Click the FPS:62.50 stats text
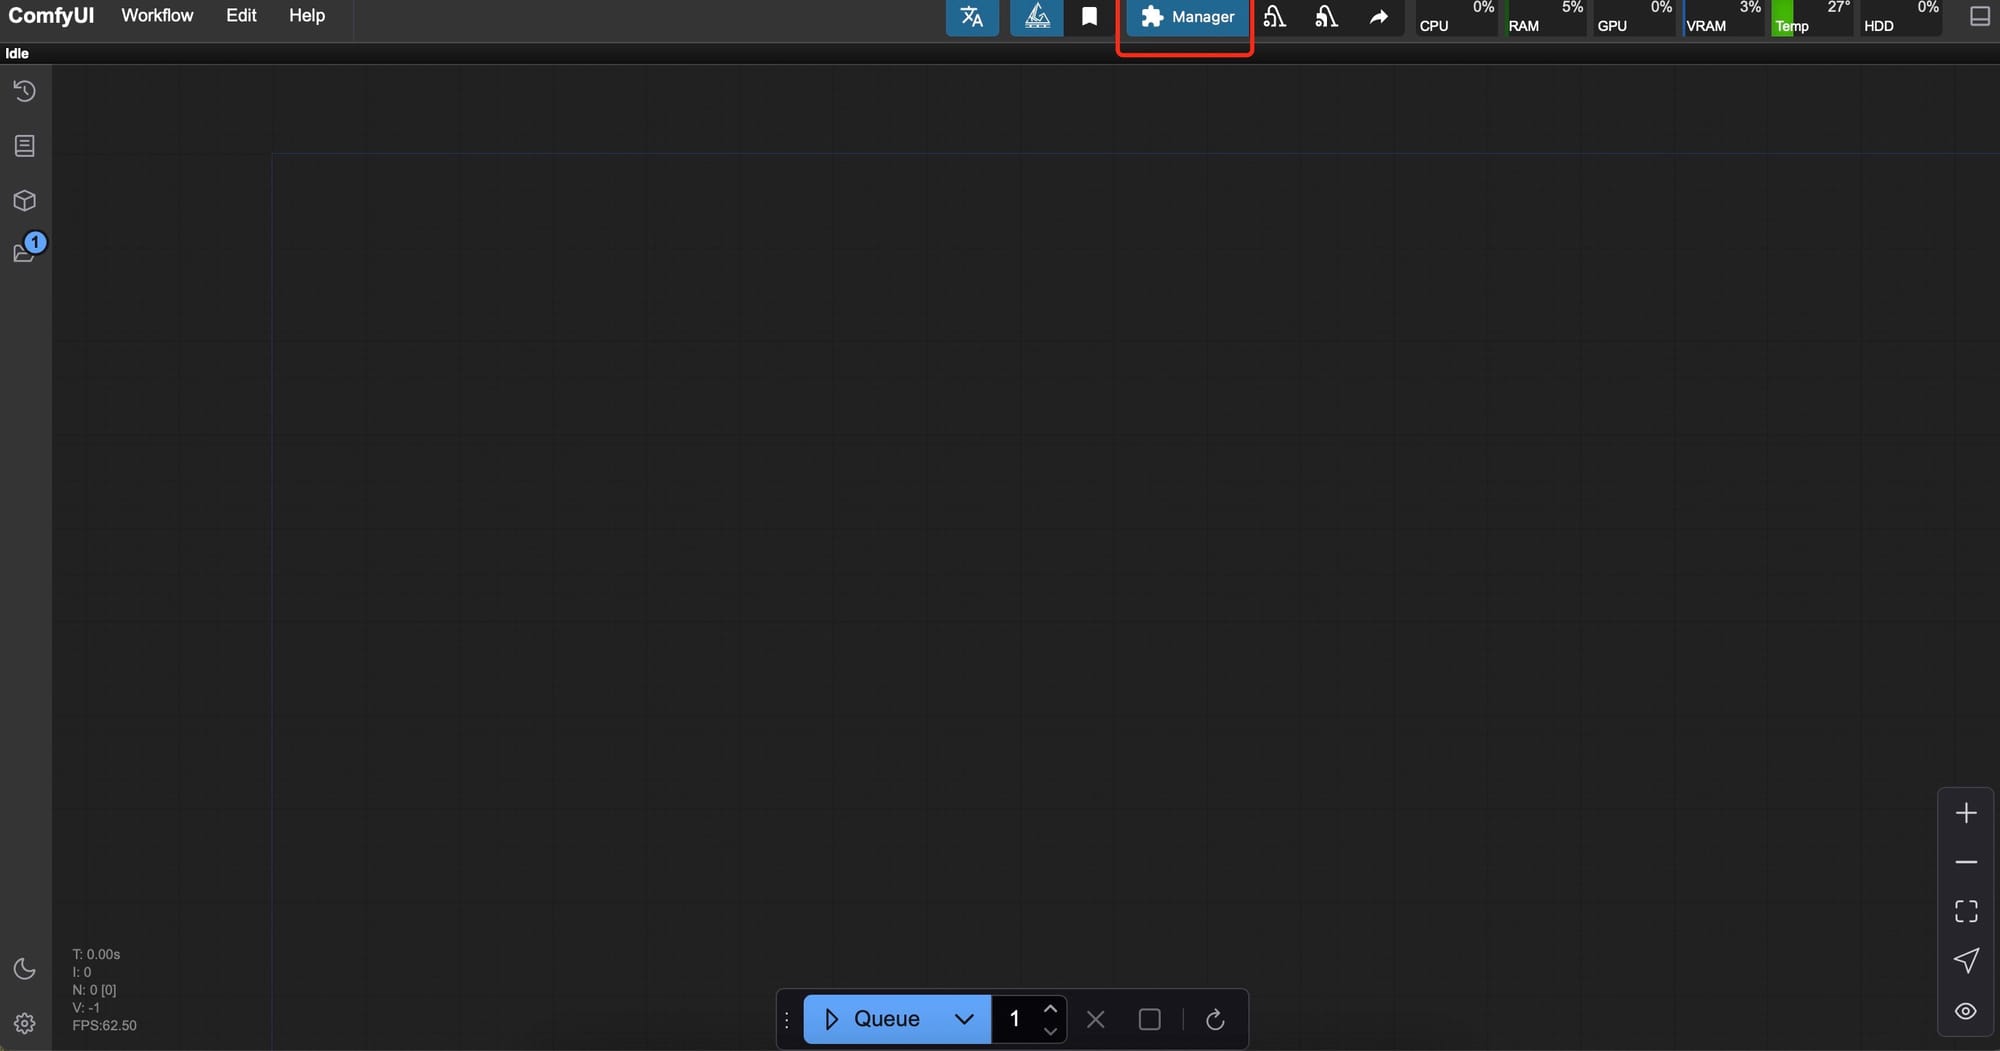2000x1051 pixels. click(104, 1025)
